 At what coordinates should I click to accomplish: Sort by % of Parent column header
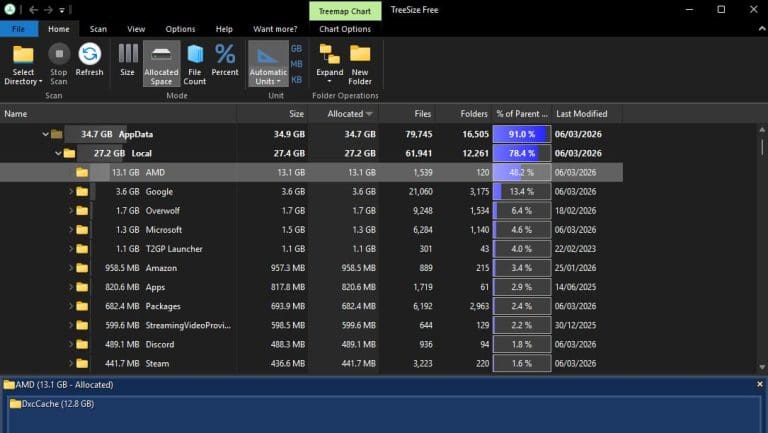tap(522, 114)
